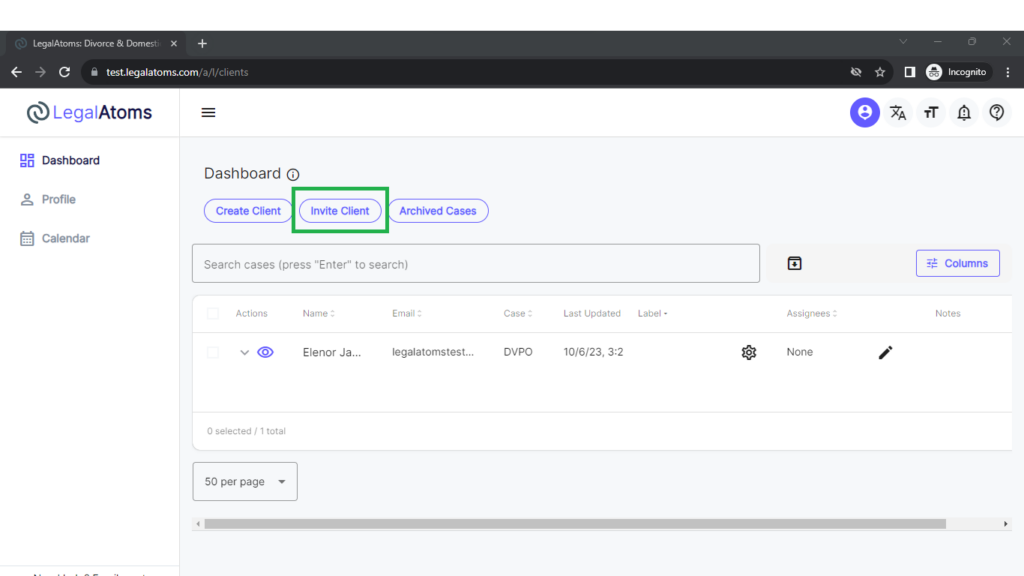Viewport: 1024px width, 576px height.
Task: Open settings gear for Elenor row
Action: [x=748, y=353]
